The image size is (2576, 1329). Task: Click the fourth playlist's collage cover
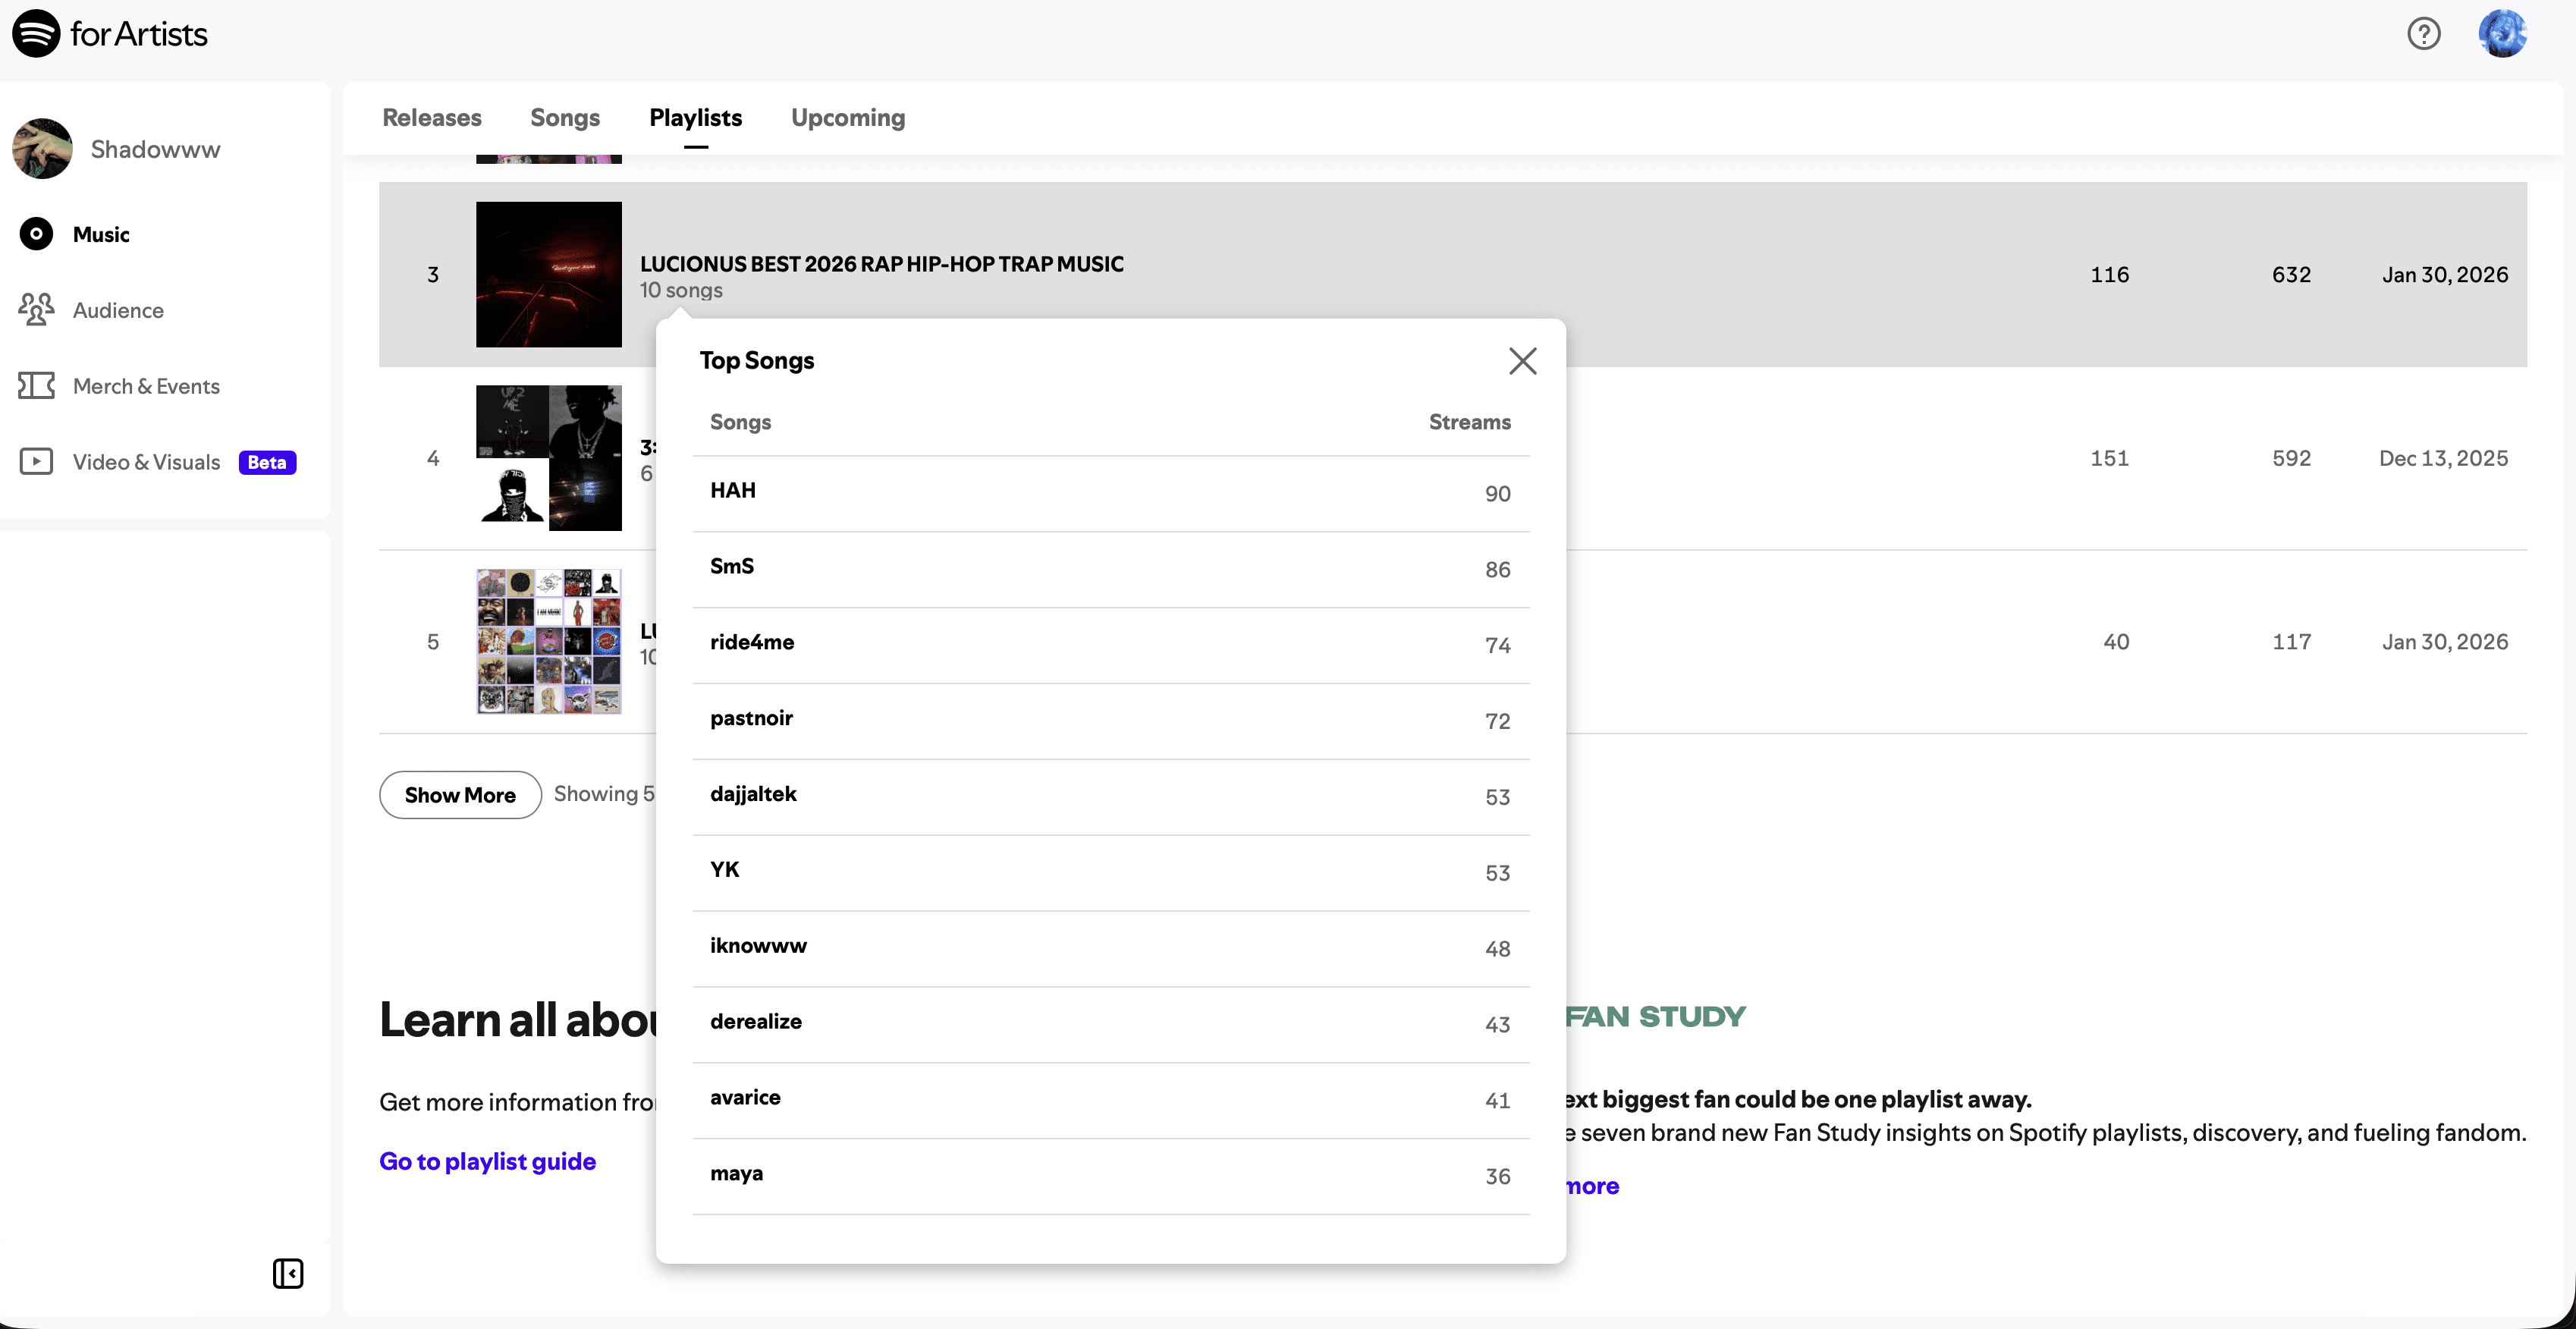tap(548, 458)
